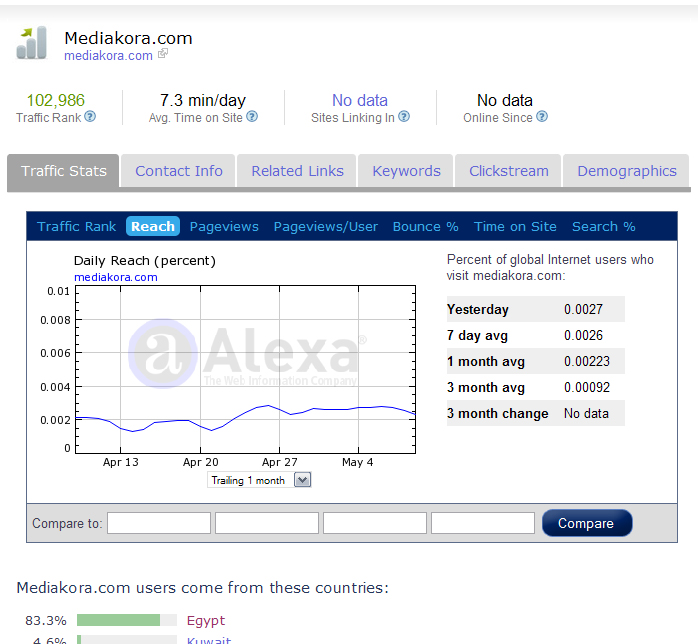
Task: Click the first Compare to input field
Action: click(159, 523)
